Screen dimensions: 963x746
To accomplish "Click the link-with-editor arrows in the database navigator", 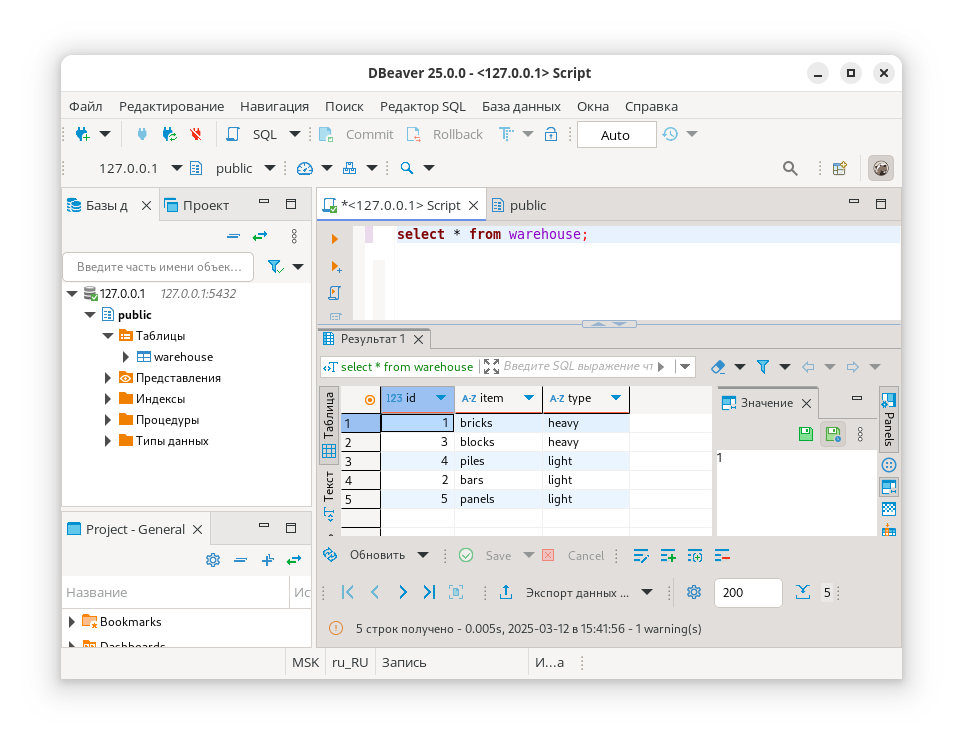I will click(260, 236).
